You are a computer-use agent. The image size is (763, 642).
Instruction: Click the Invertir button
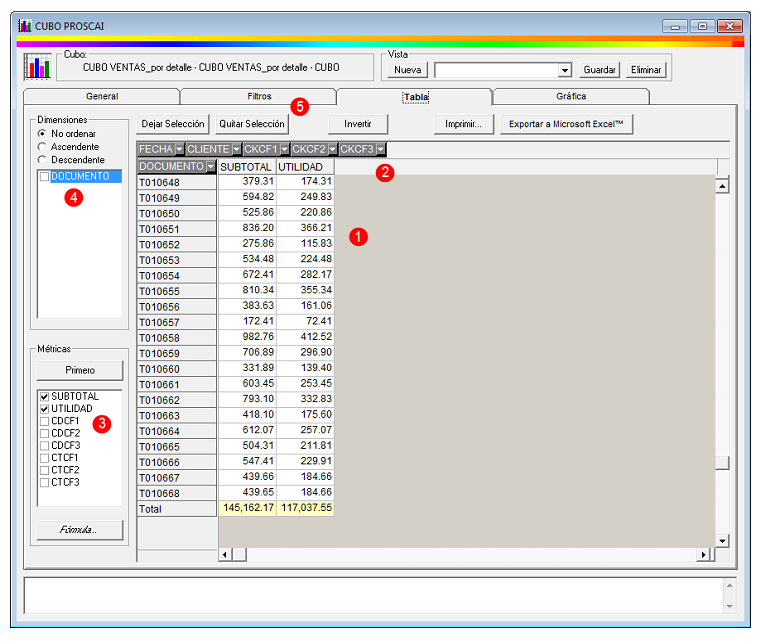click(x=358, y=124)
